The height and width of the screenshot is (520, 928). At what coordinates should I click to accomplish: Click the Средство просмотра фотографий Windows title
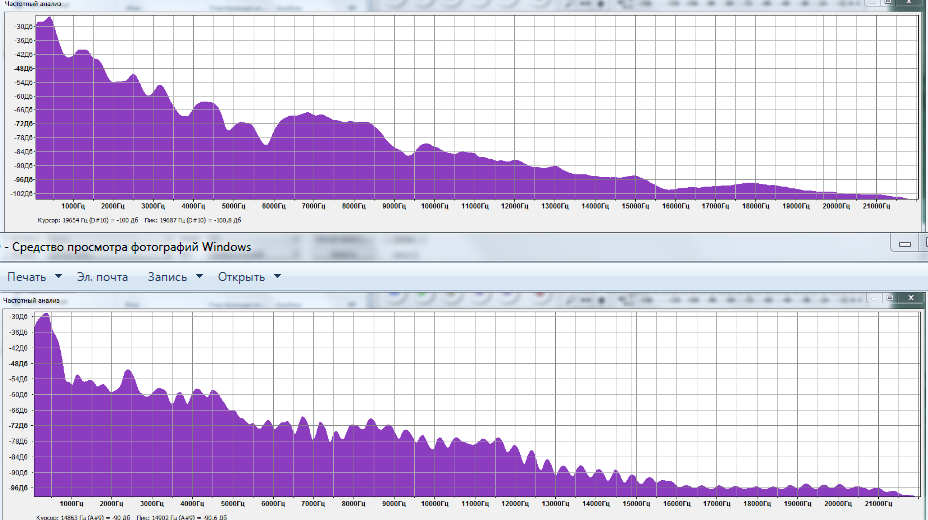coord(131,247)
